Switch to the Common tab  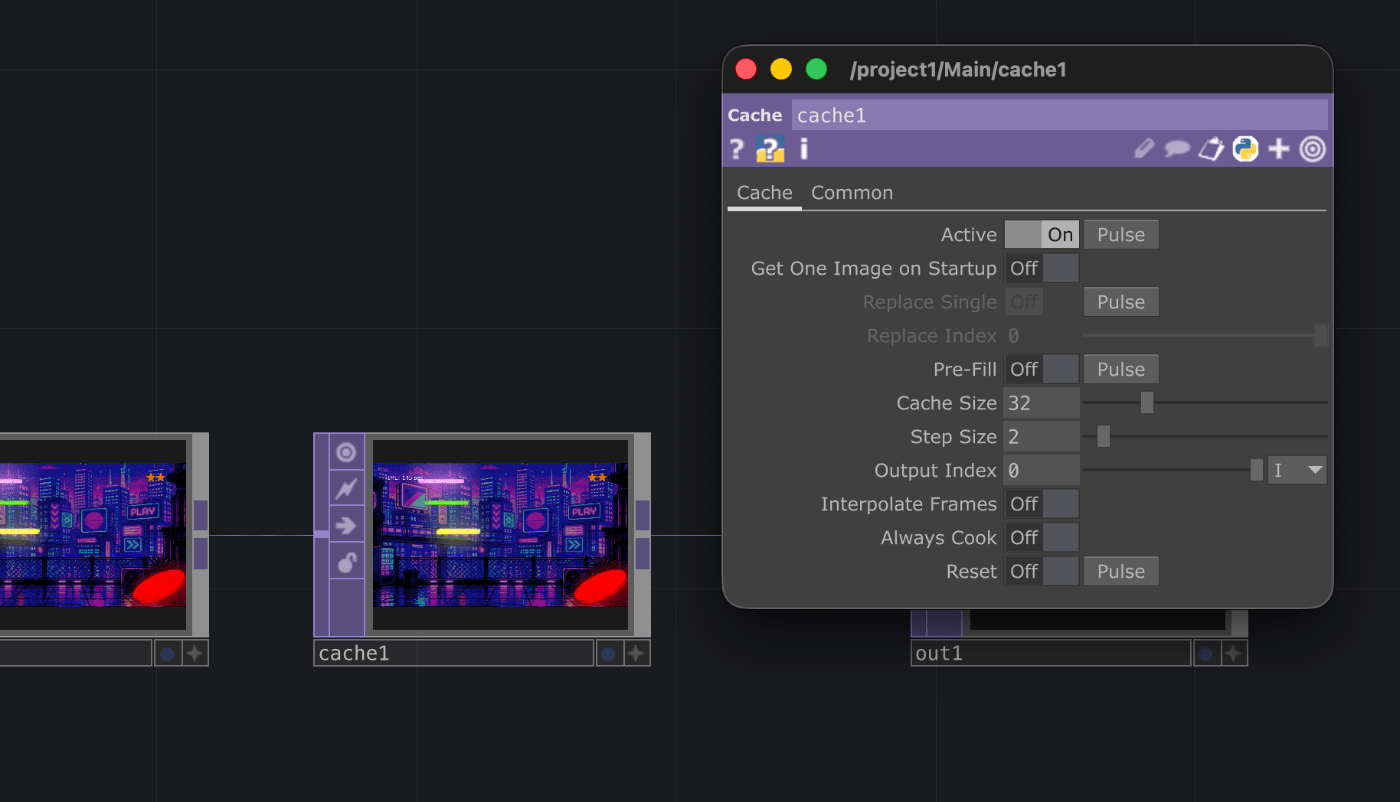[852, 193]
